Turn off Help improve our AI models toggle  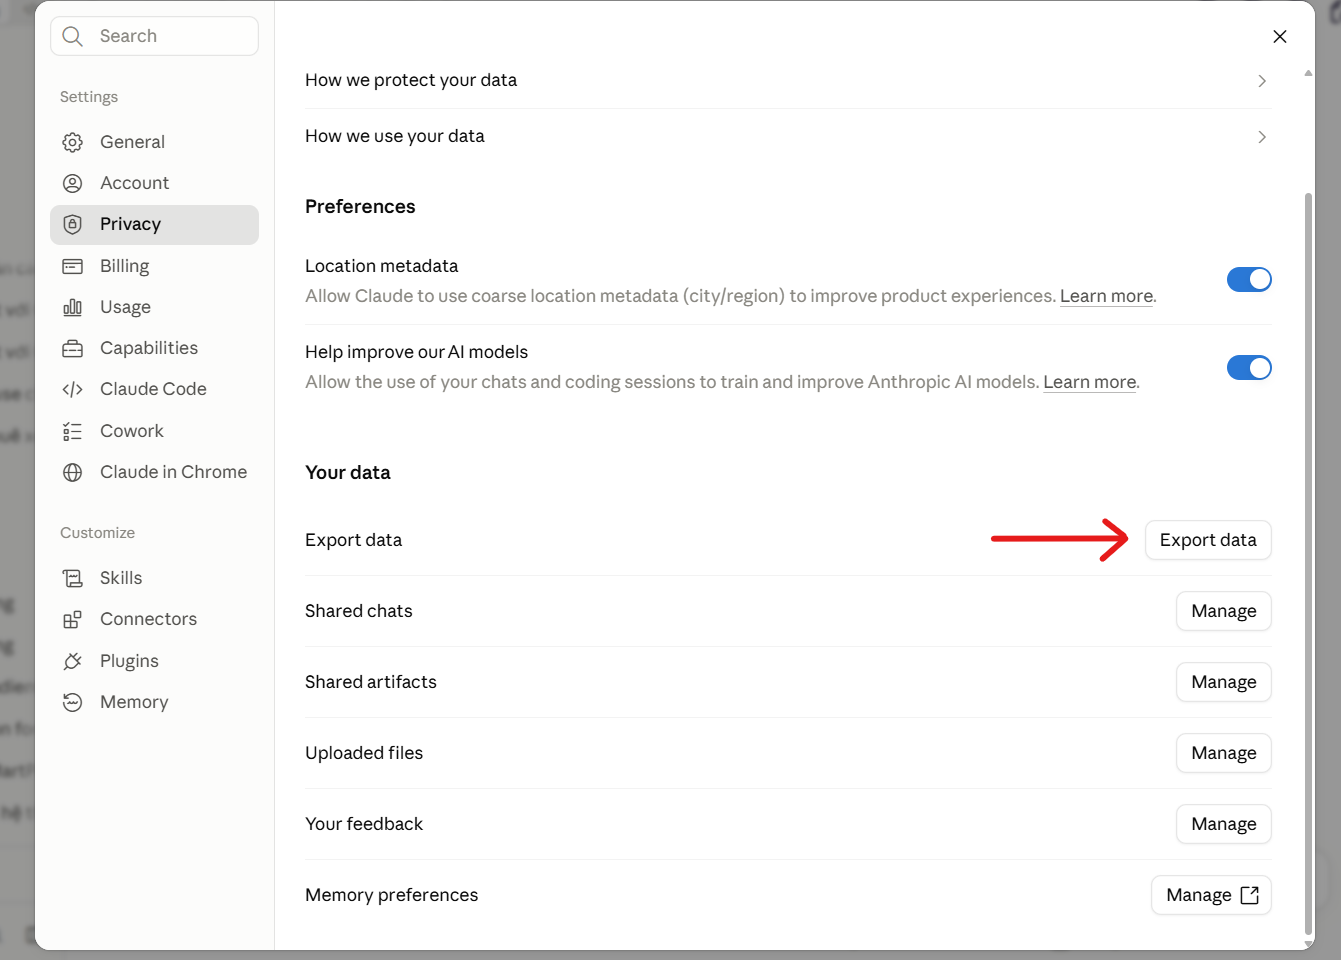click(x=1249, y=368)
